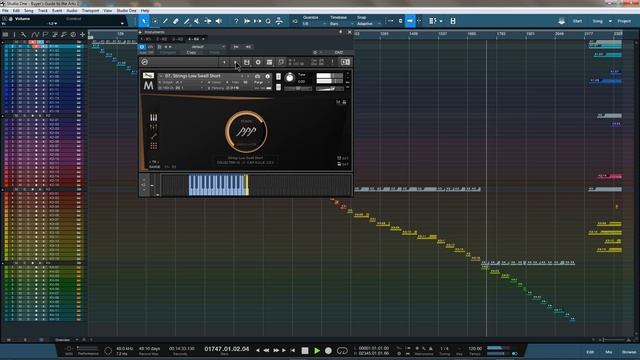Expand the Song dropdown arrow

pyautogui.click(x=610, y=21)
